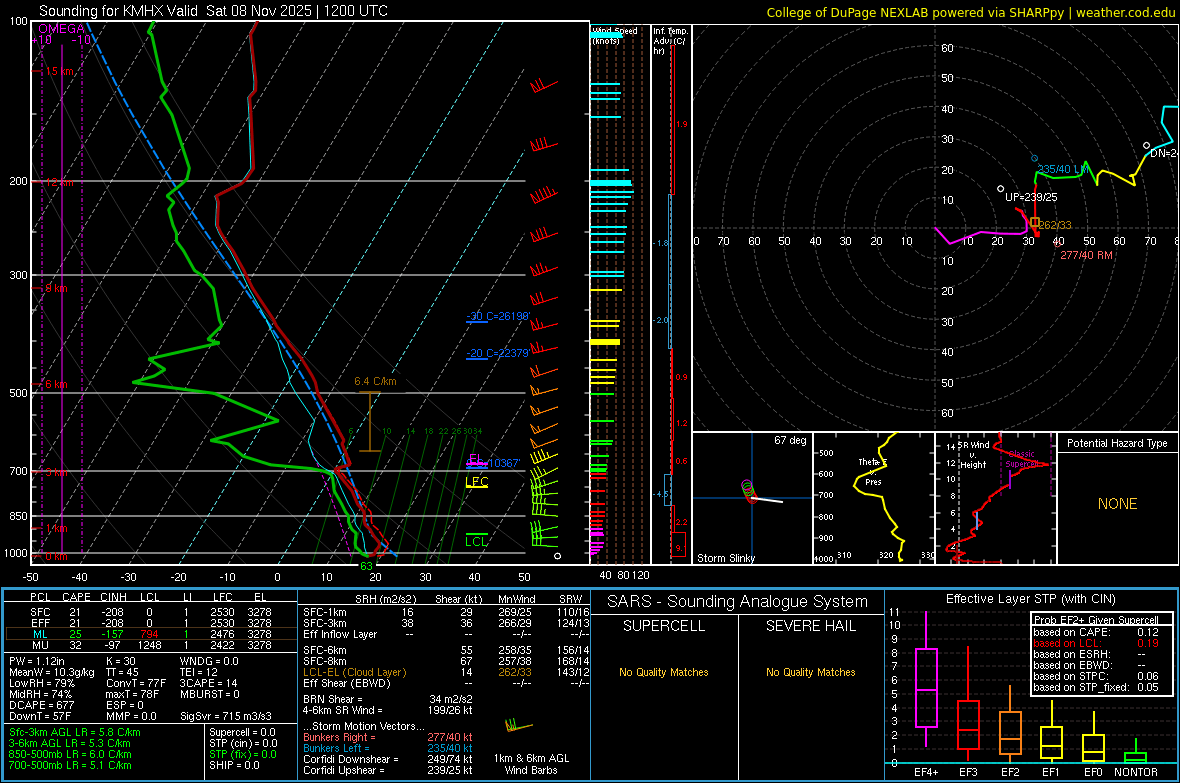Select the EFF parcel row
The image size is (1180, 783).
pyautogui.click(x=151, y=623)
